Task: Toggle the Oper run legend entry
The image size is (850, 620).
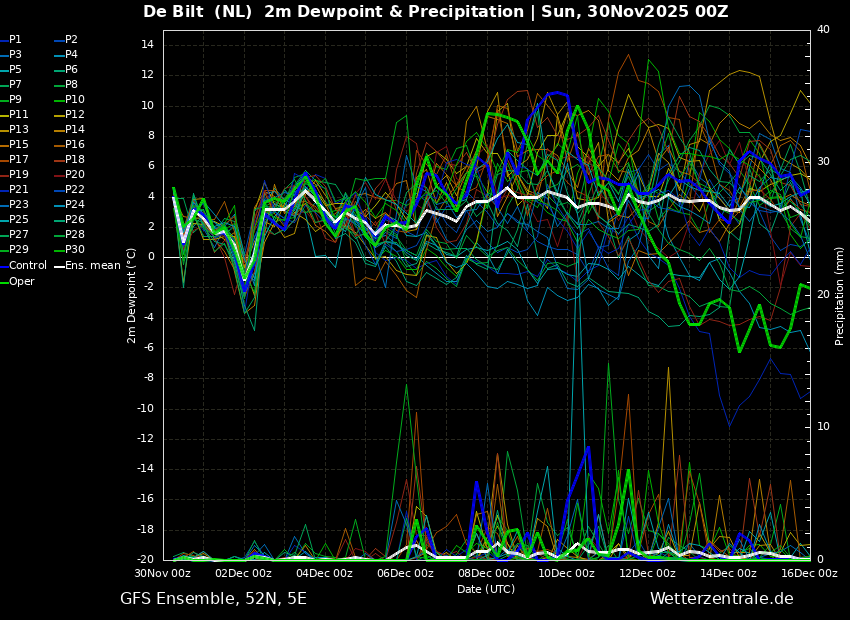Action: point(22,282)
